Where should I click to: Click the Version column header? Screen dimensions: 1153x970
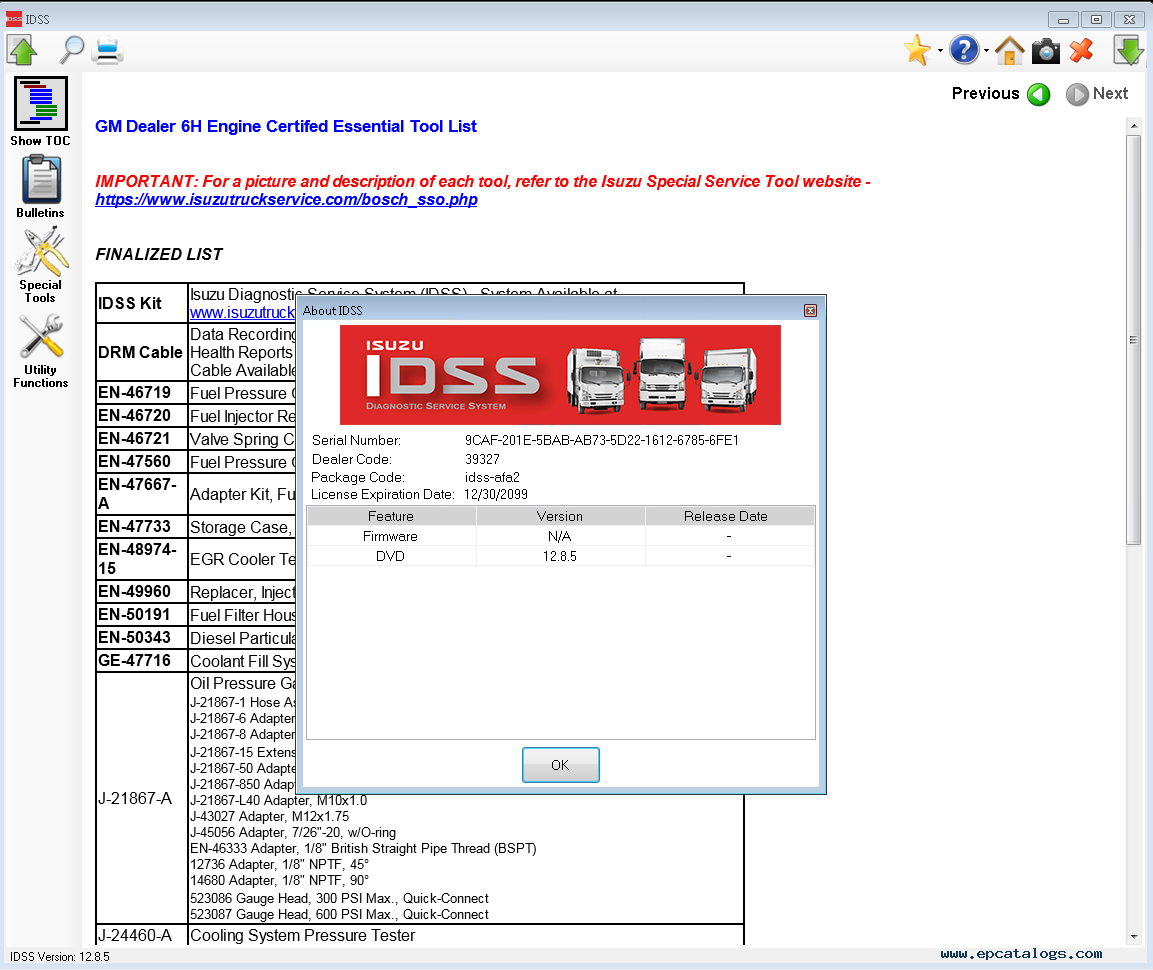560,516
